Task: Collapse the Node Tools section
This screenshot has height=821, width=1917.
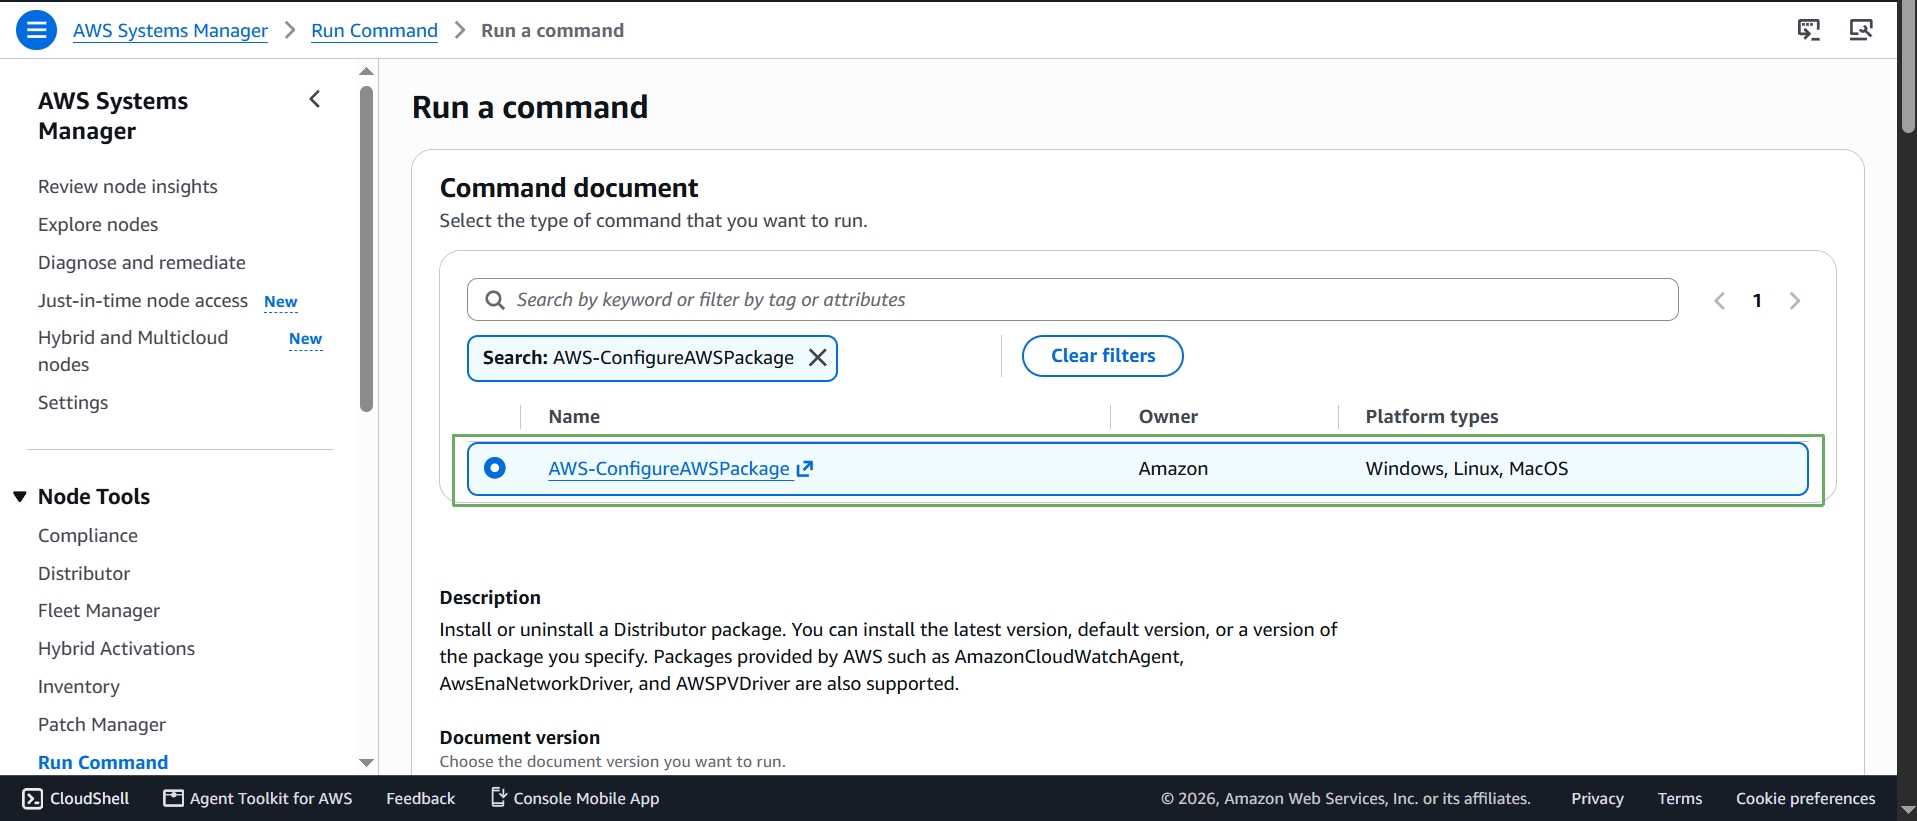Action: pos(20,497)
